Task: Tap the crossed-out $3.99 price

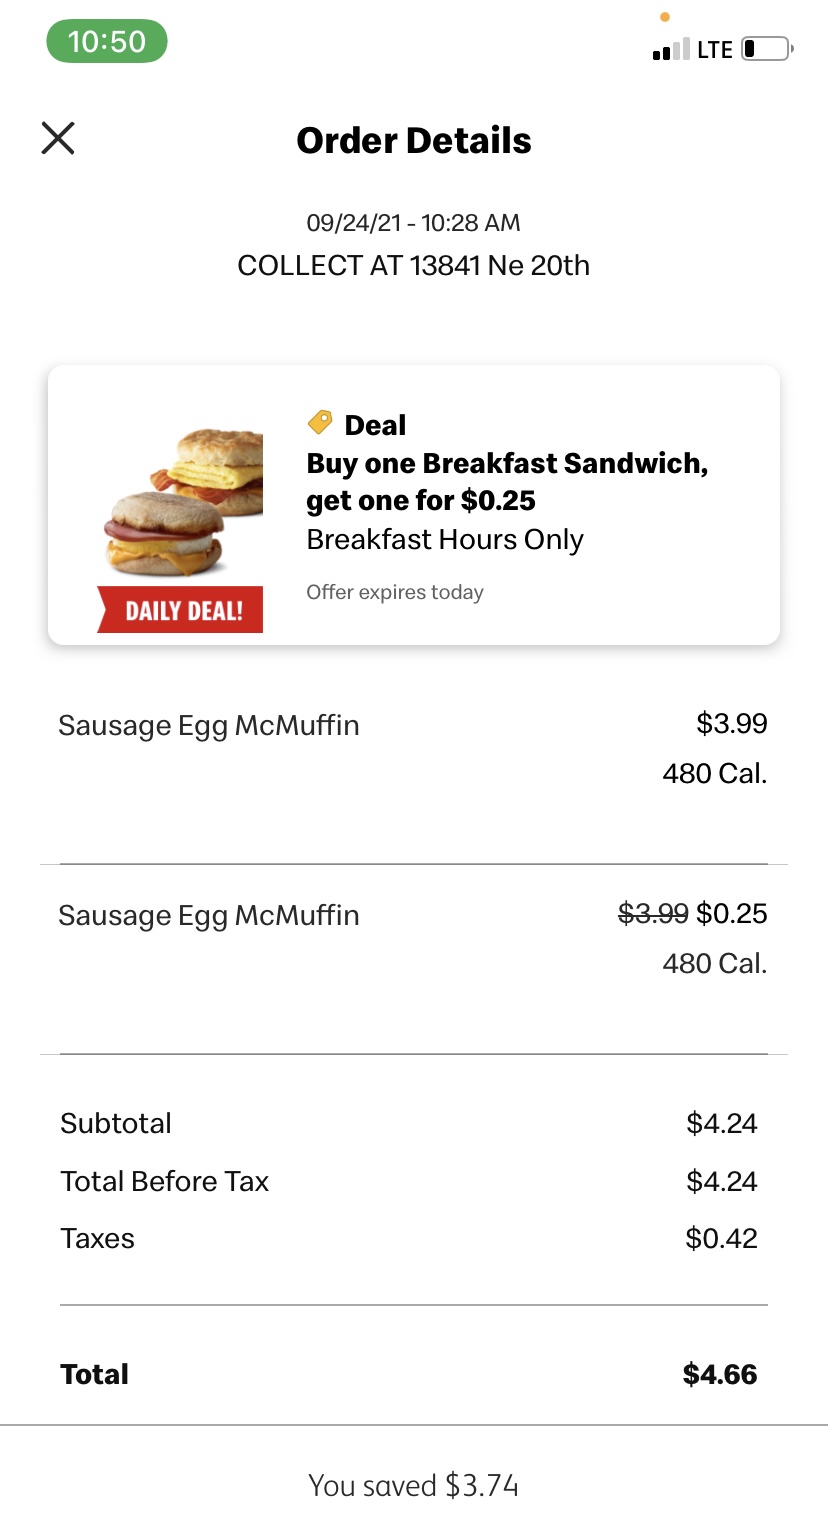Action: (653, 913)
